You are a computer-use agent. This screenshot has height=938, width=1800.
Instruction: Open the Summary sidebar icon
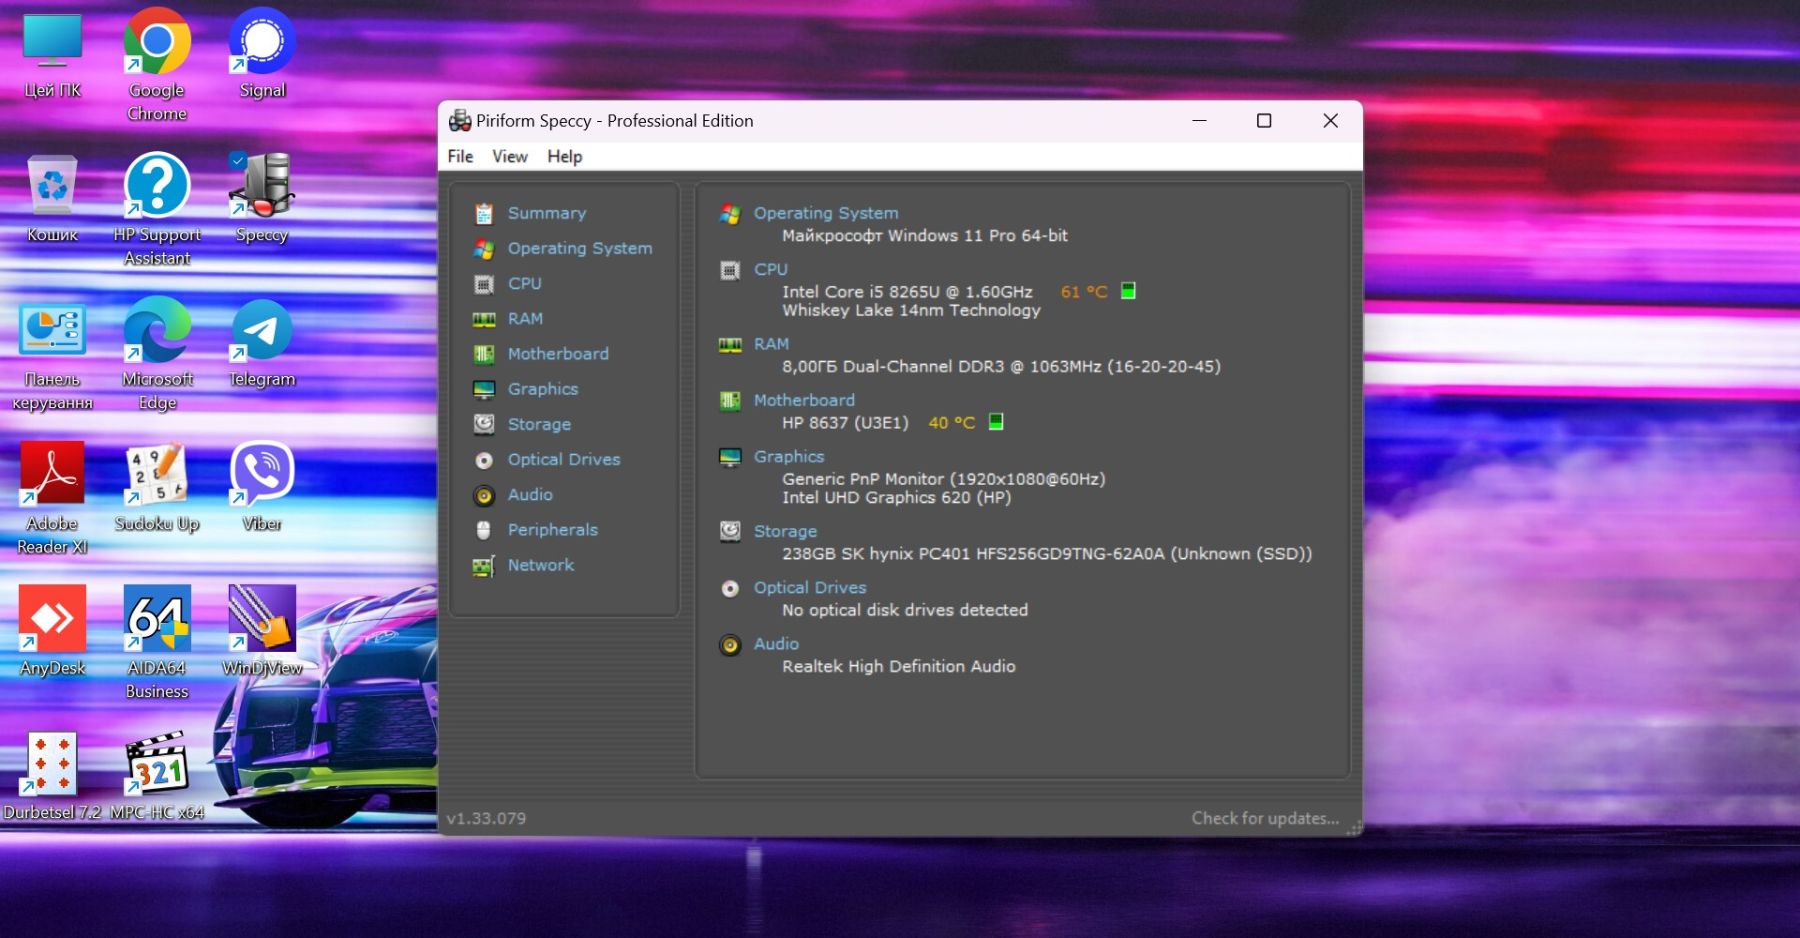[x=484, y=213]
